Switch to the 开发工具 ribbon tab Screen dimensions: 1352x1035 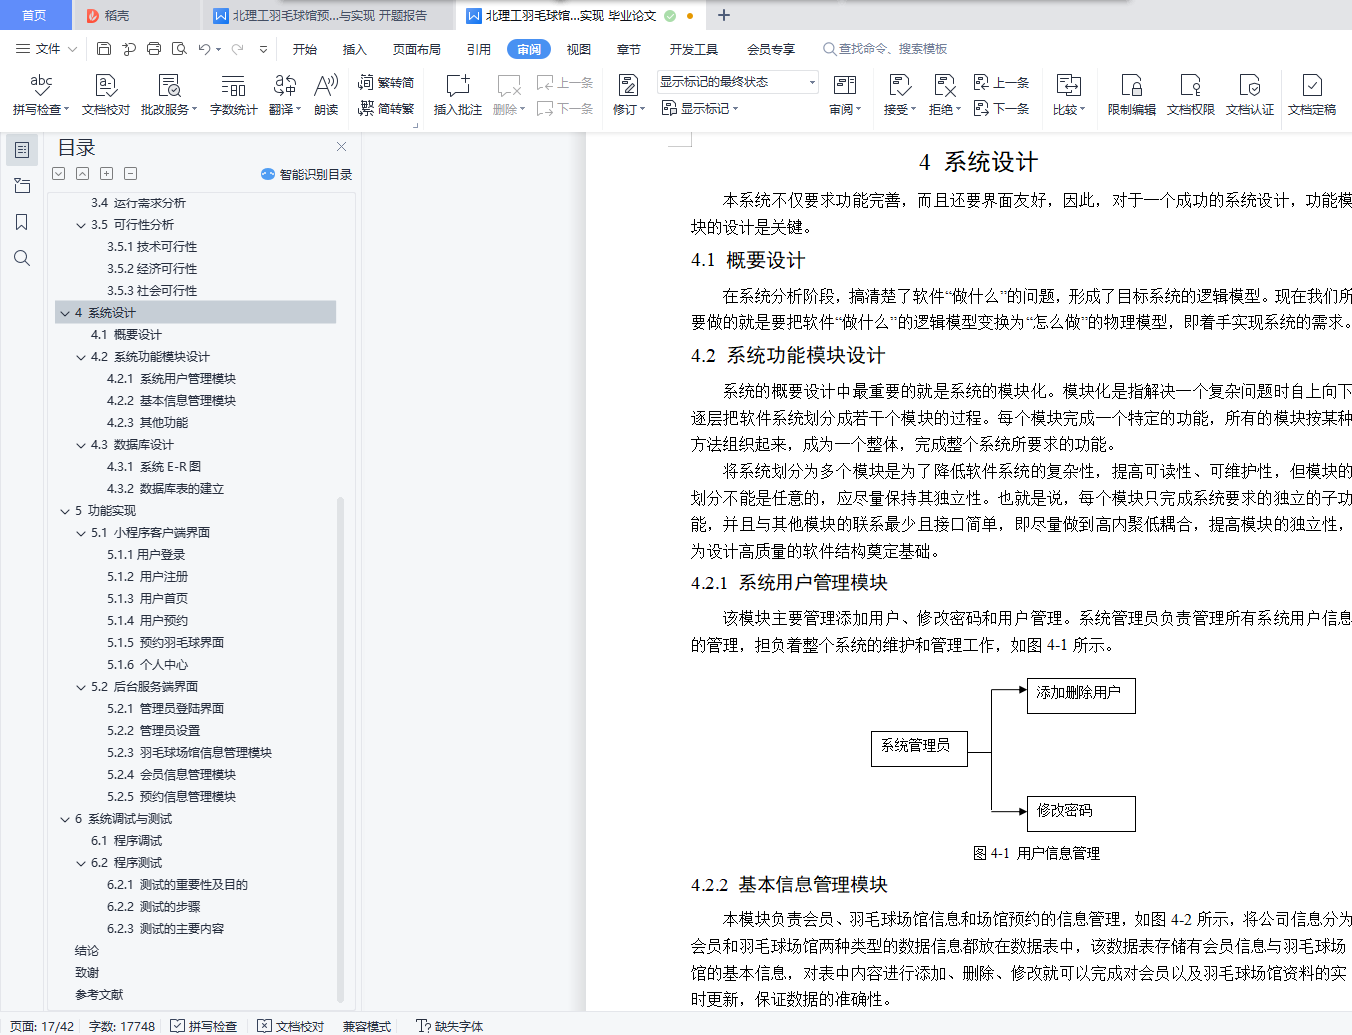click(694, 49)
